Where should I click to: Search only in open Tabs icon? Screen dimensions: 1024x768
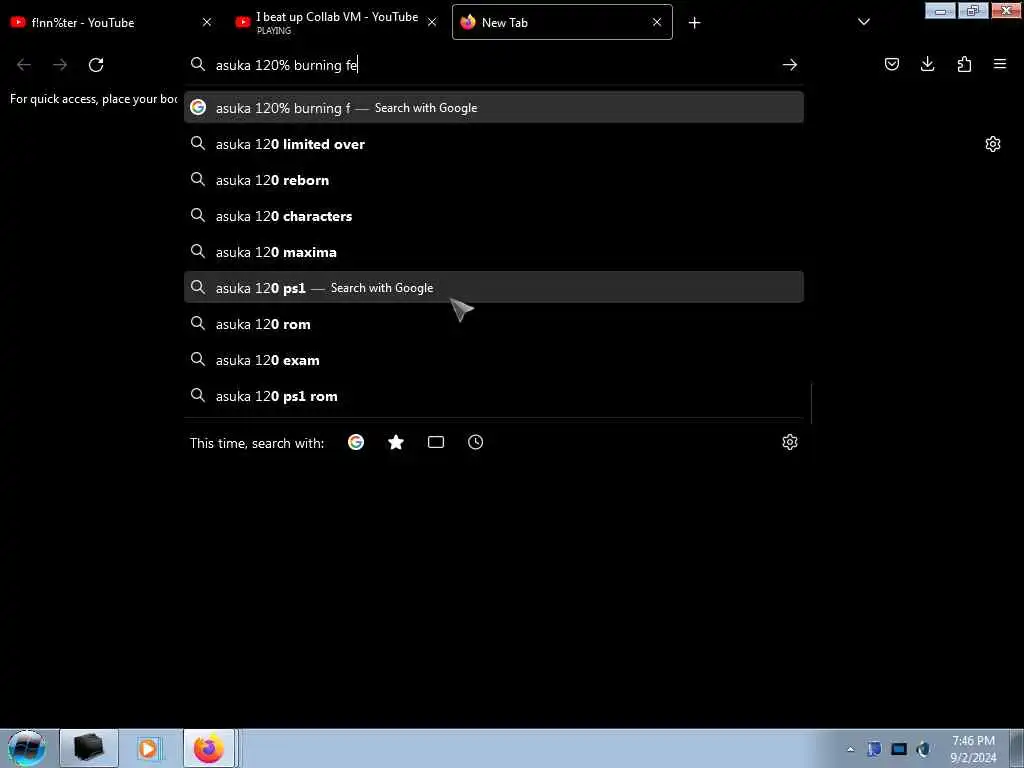click(x=436, y=442)
